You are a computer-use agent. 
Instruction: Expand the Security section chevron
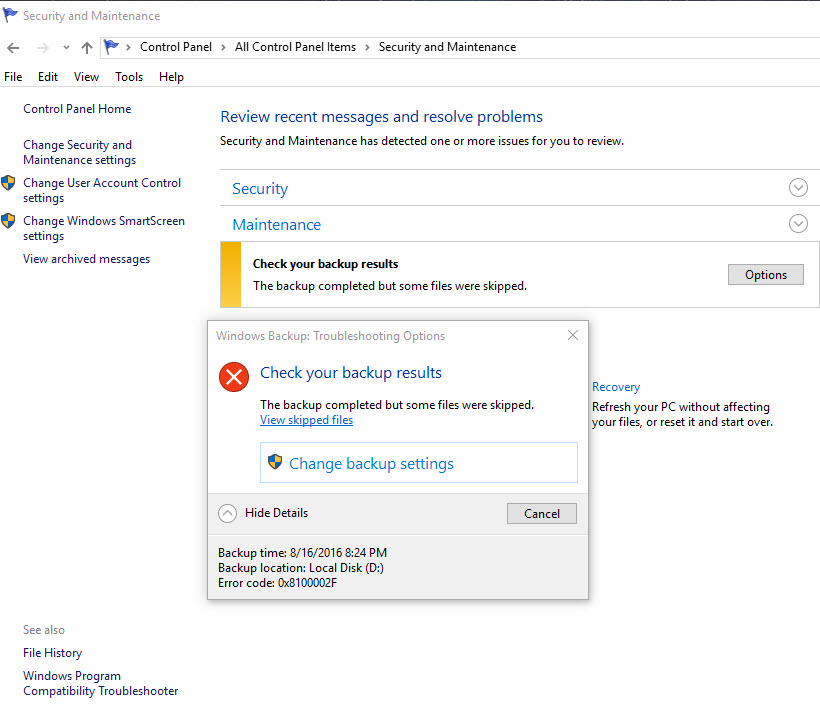coord(798,188)
